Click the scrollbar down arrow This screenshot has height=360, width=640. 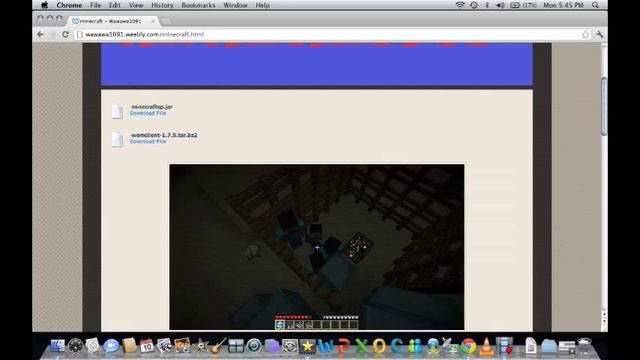tap(604, 322)
